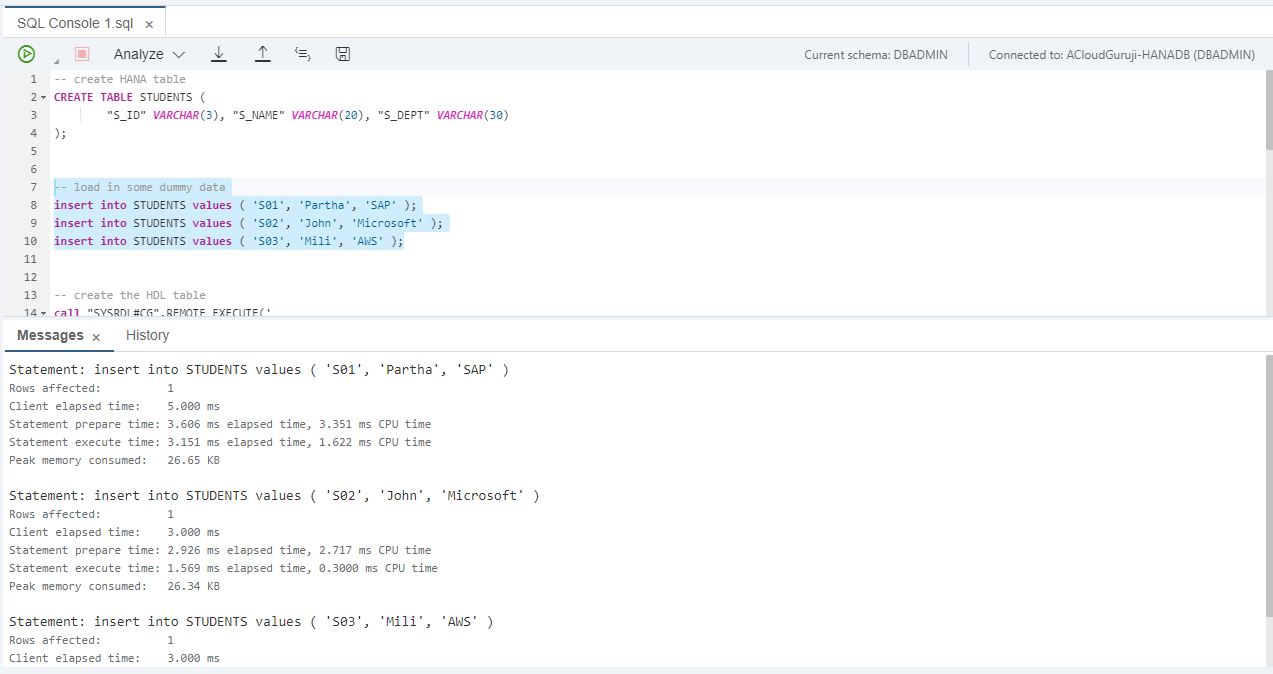Screen dimensions: 1273x674
Task: Close the SQL Console 1.sql tab
Action: (149, 24)
